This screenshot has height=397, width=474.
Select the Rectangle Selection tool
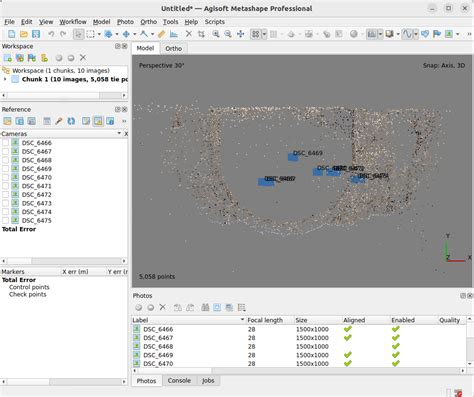point(90,34)
